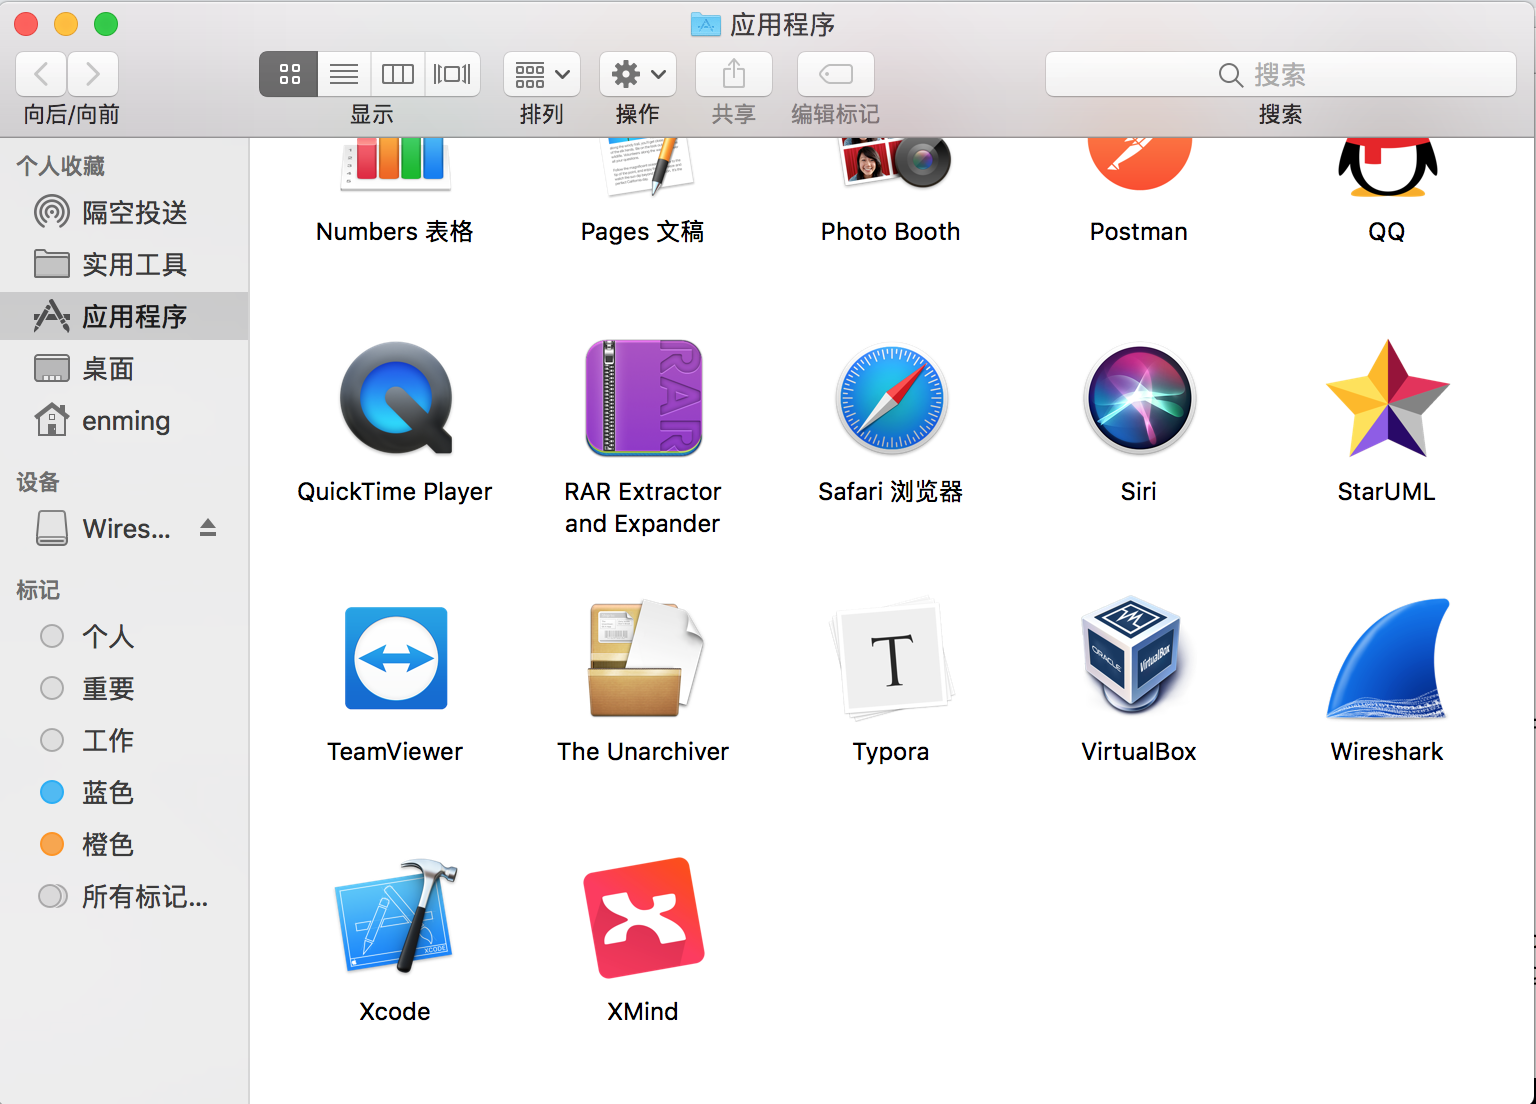Screen dimensions: 1536x1104
Task: Click the QuickTime Player name label
Action: pyautogui.click(x=395, y=491)
